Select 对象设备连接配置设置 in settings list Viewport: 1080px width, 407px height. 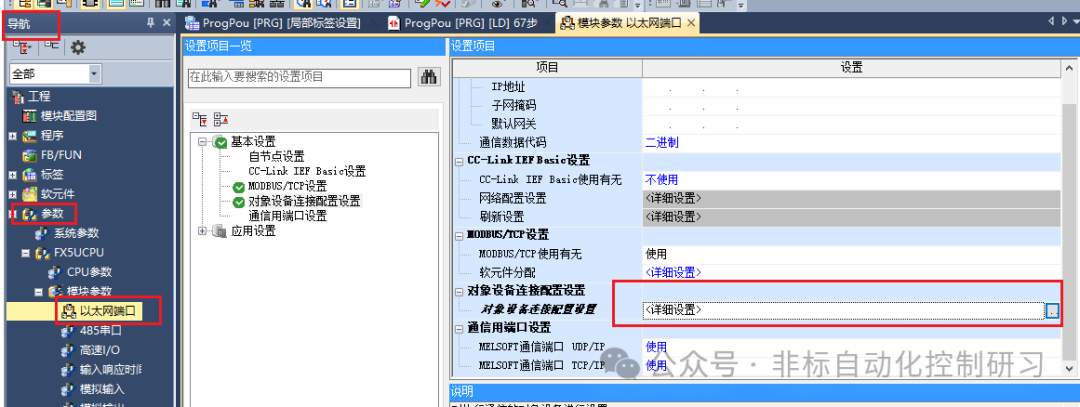coord(304,201)
